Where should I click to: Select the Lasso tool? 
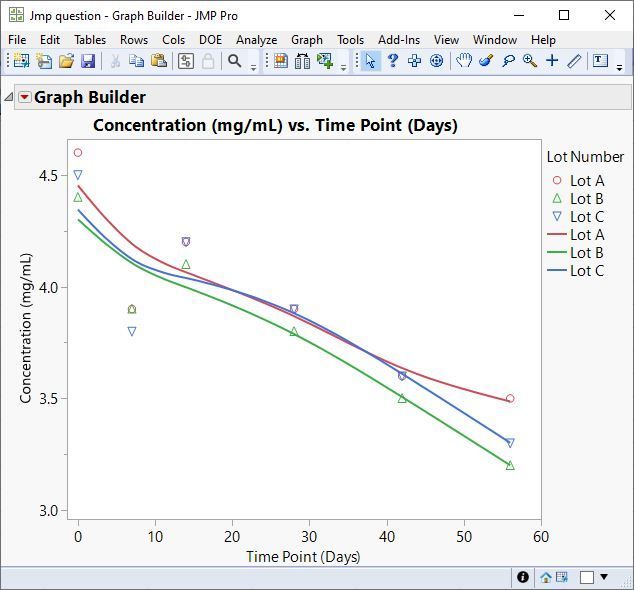[508, 61]
